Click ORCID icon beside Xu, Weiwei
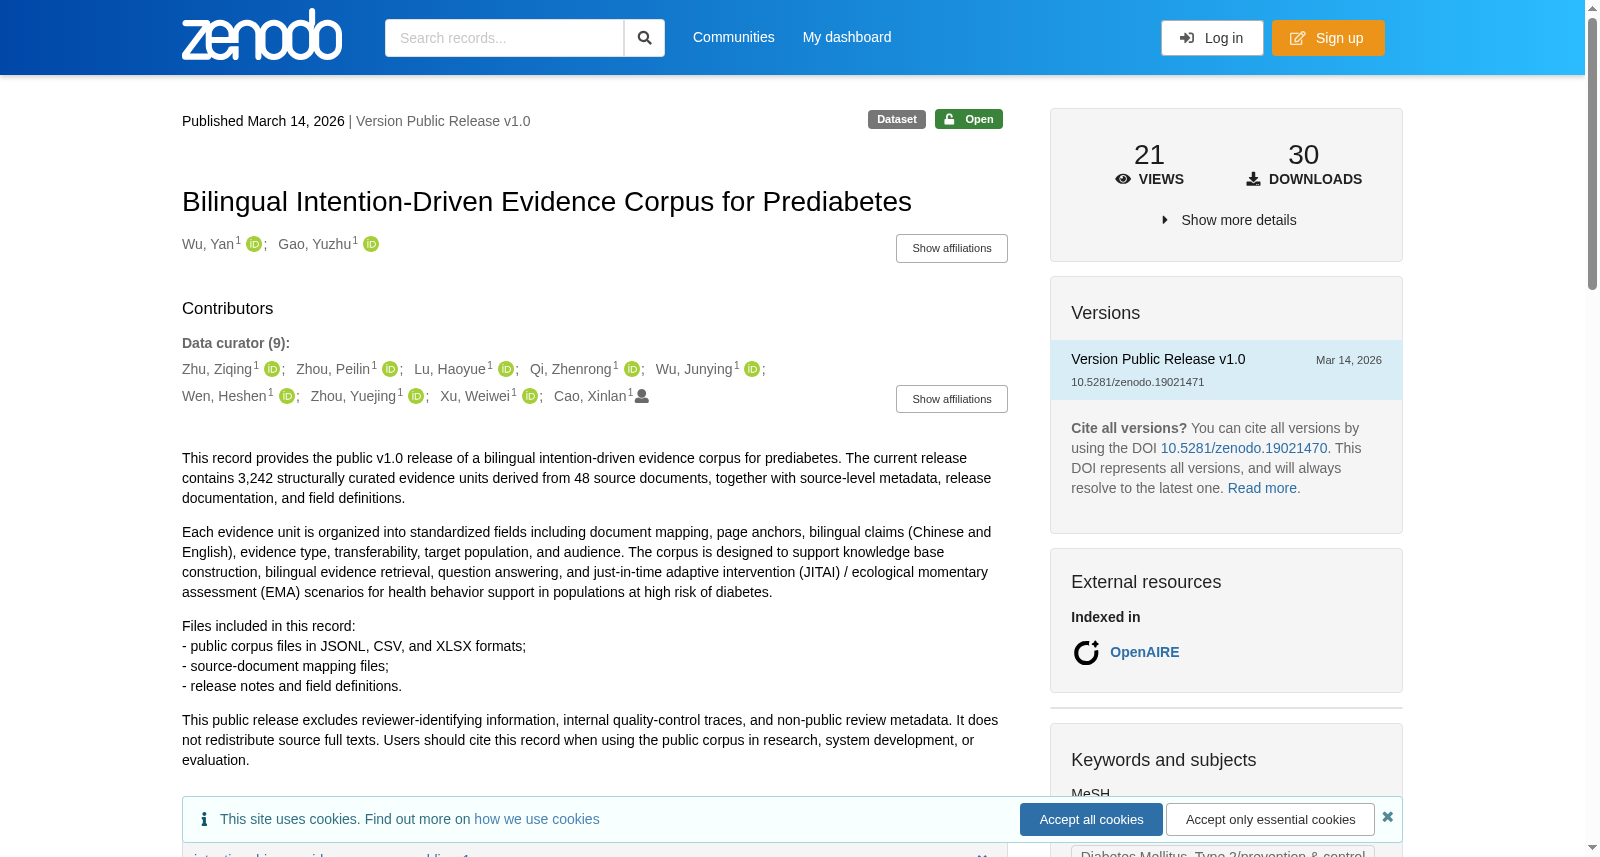The height and width of the screenshot is (857, 1600). coord(530,396)
